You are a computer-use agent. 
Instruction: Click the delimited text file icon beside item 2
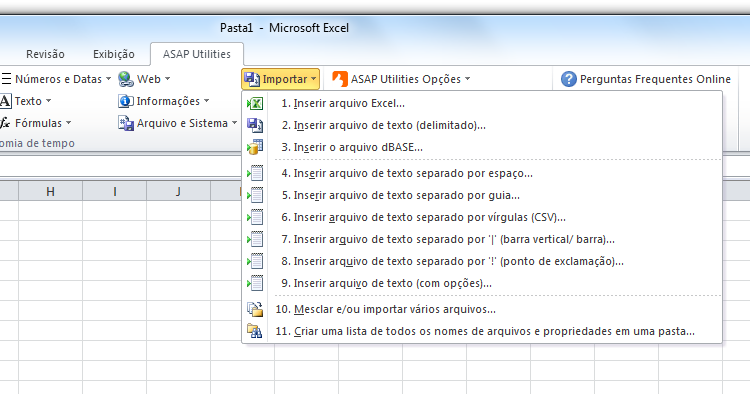255,125
